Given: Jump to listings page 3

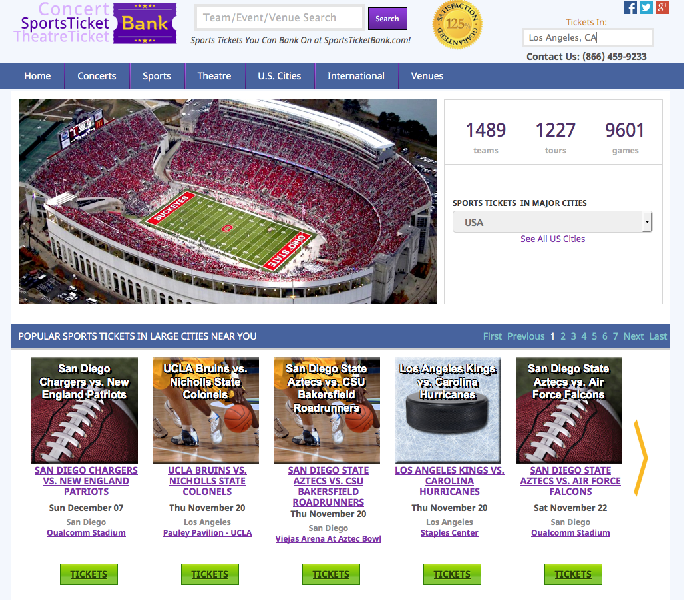Looking at the screenshot, I should coord(573,336).
